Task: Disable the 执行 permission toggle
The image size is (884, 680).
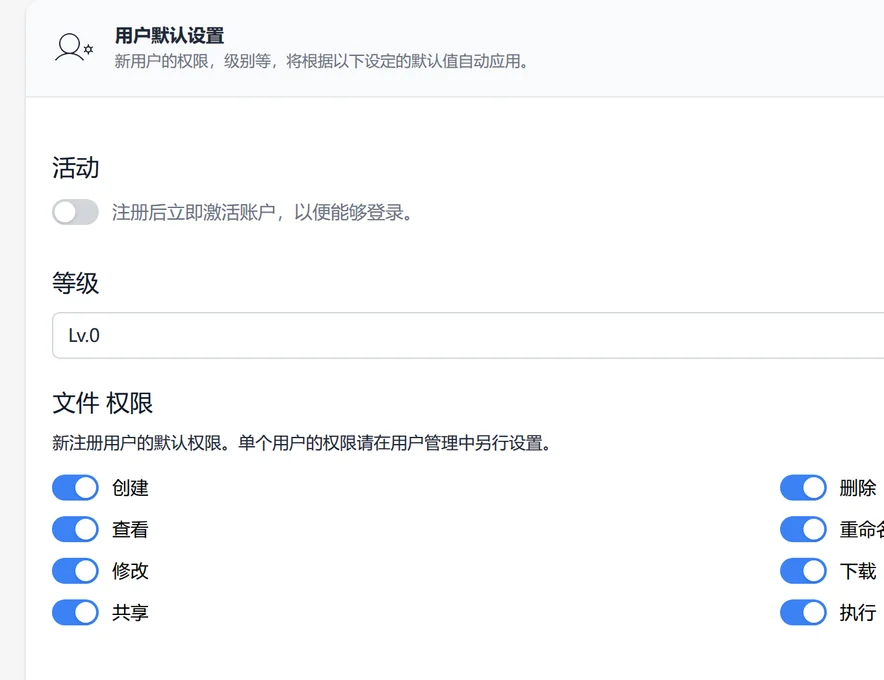Action: pyautogui.click(x=803, y=612)
